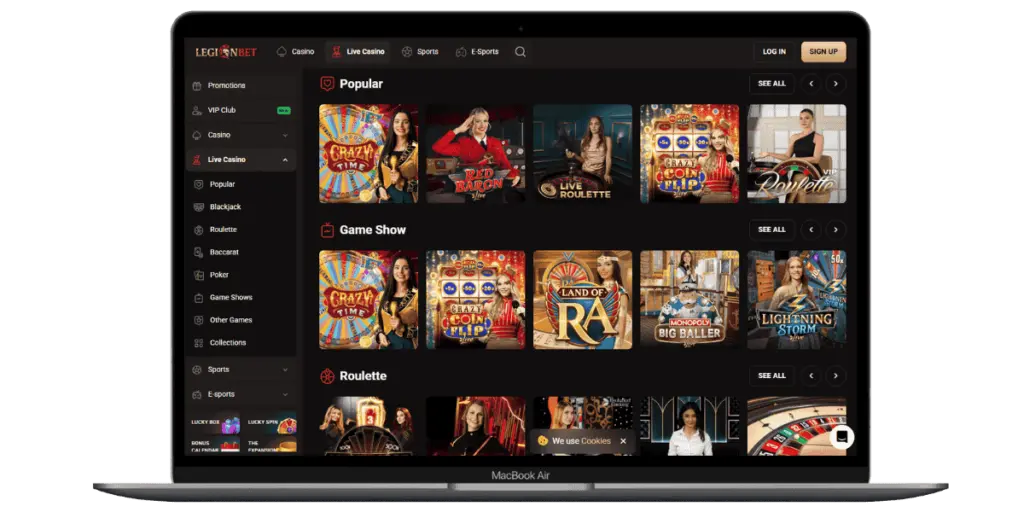The image size is (1024, 512).
Task: Open the Lightning Storm thumbnail
Action: (797, 300)
